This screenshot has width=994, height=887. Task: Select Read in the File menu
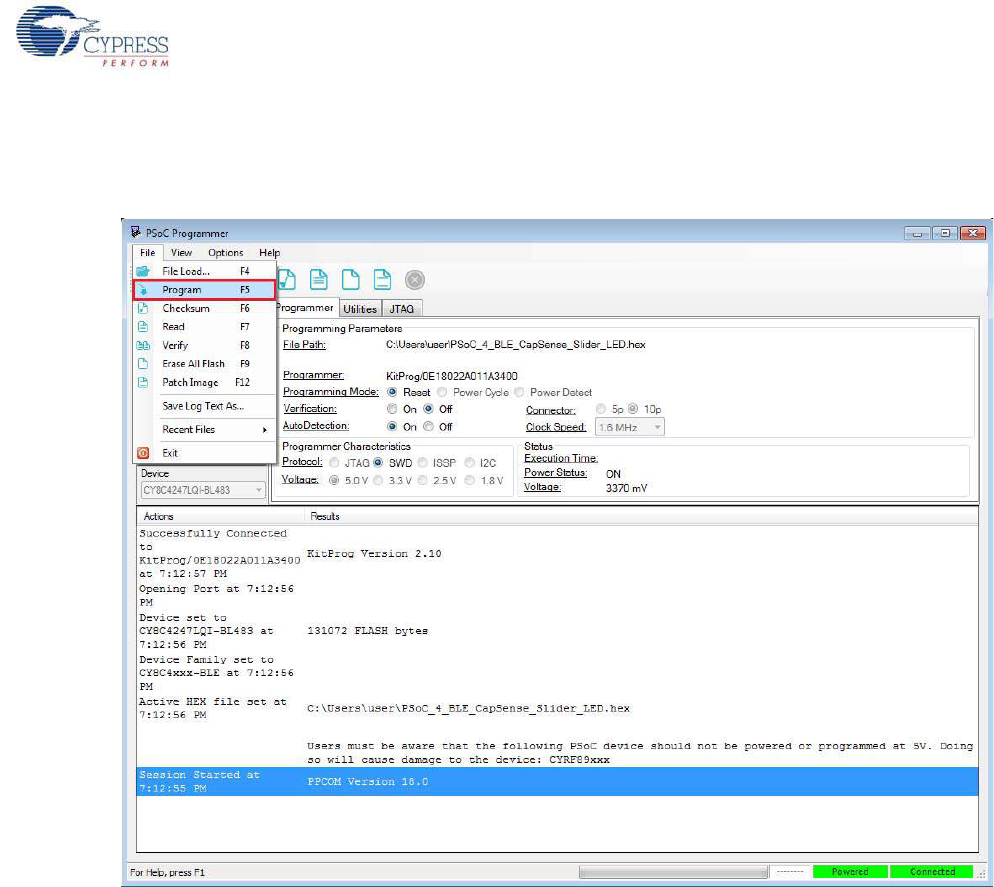[x=204, y=327]
